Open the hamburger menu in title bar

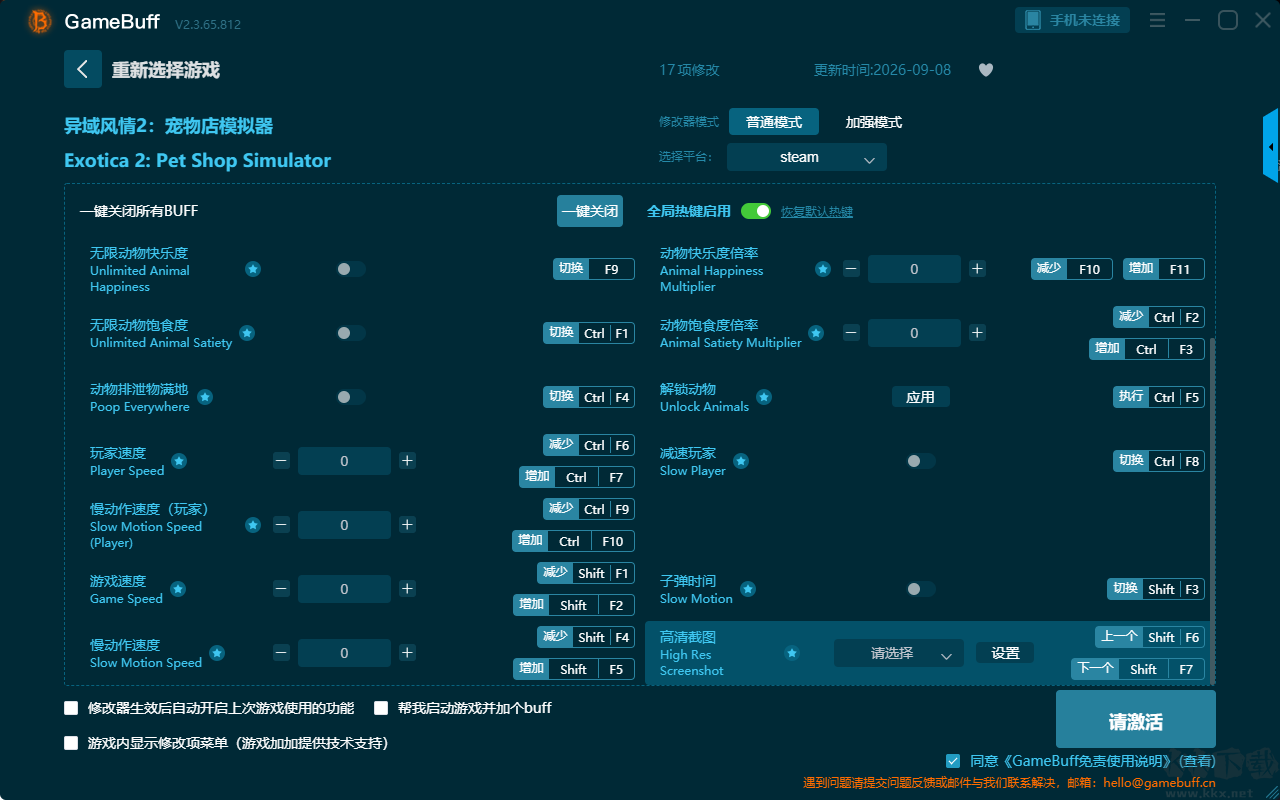[x=1157, y=20]
